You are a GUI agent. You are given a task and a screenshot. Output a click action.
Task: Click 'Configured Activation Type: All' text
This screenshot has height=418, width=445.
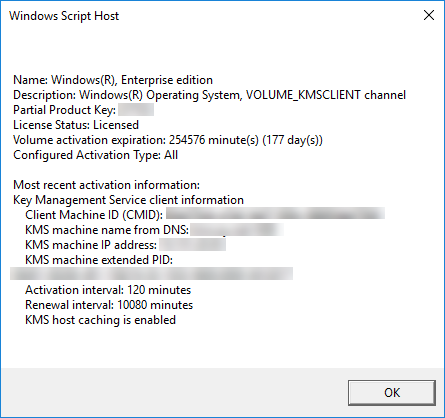pyautogui.click(x=95, y=155)
